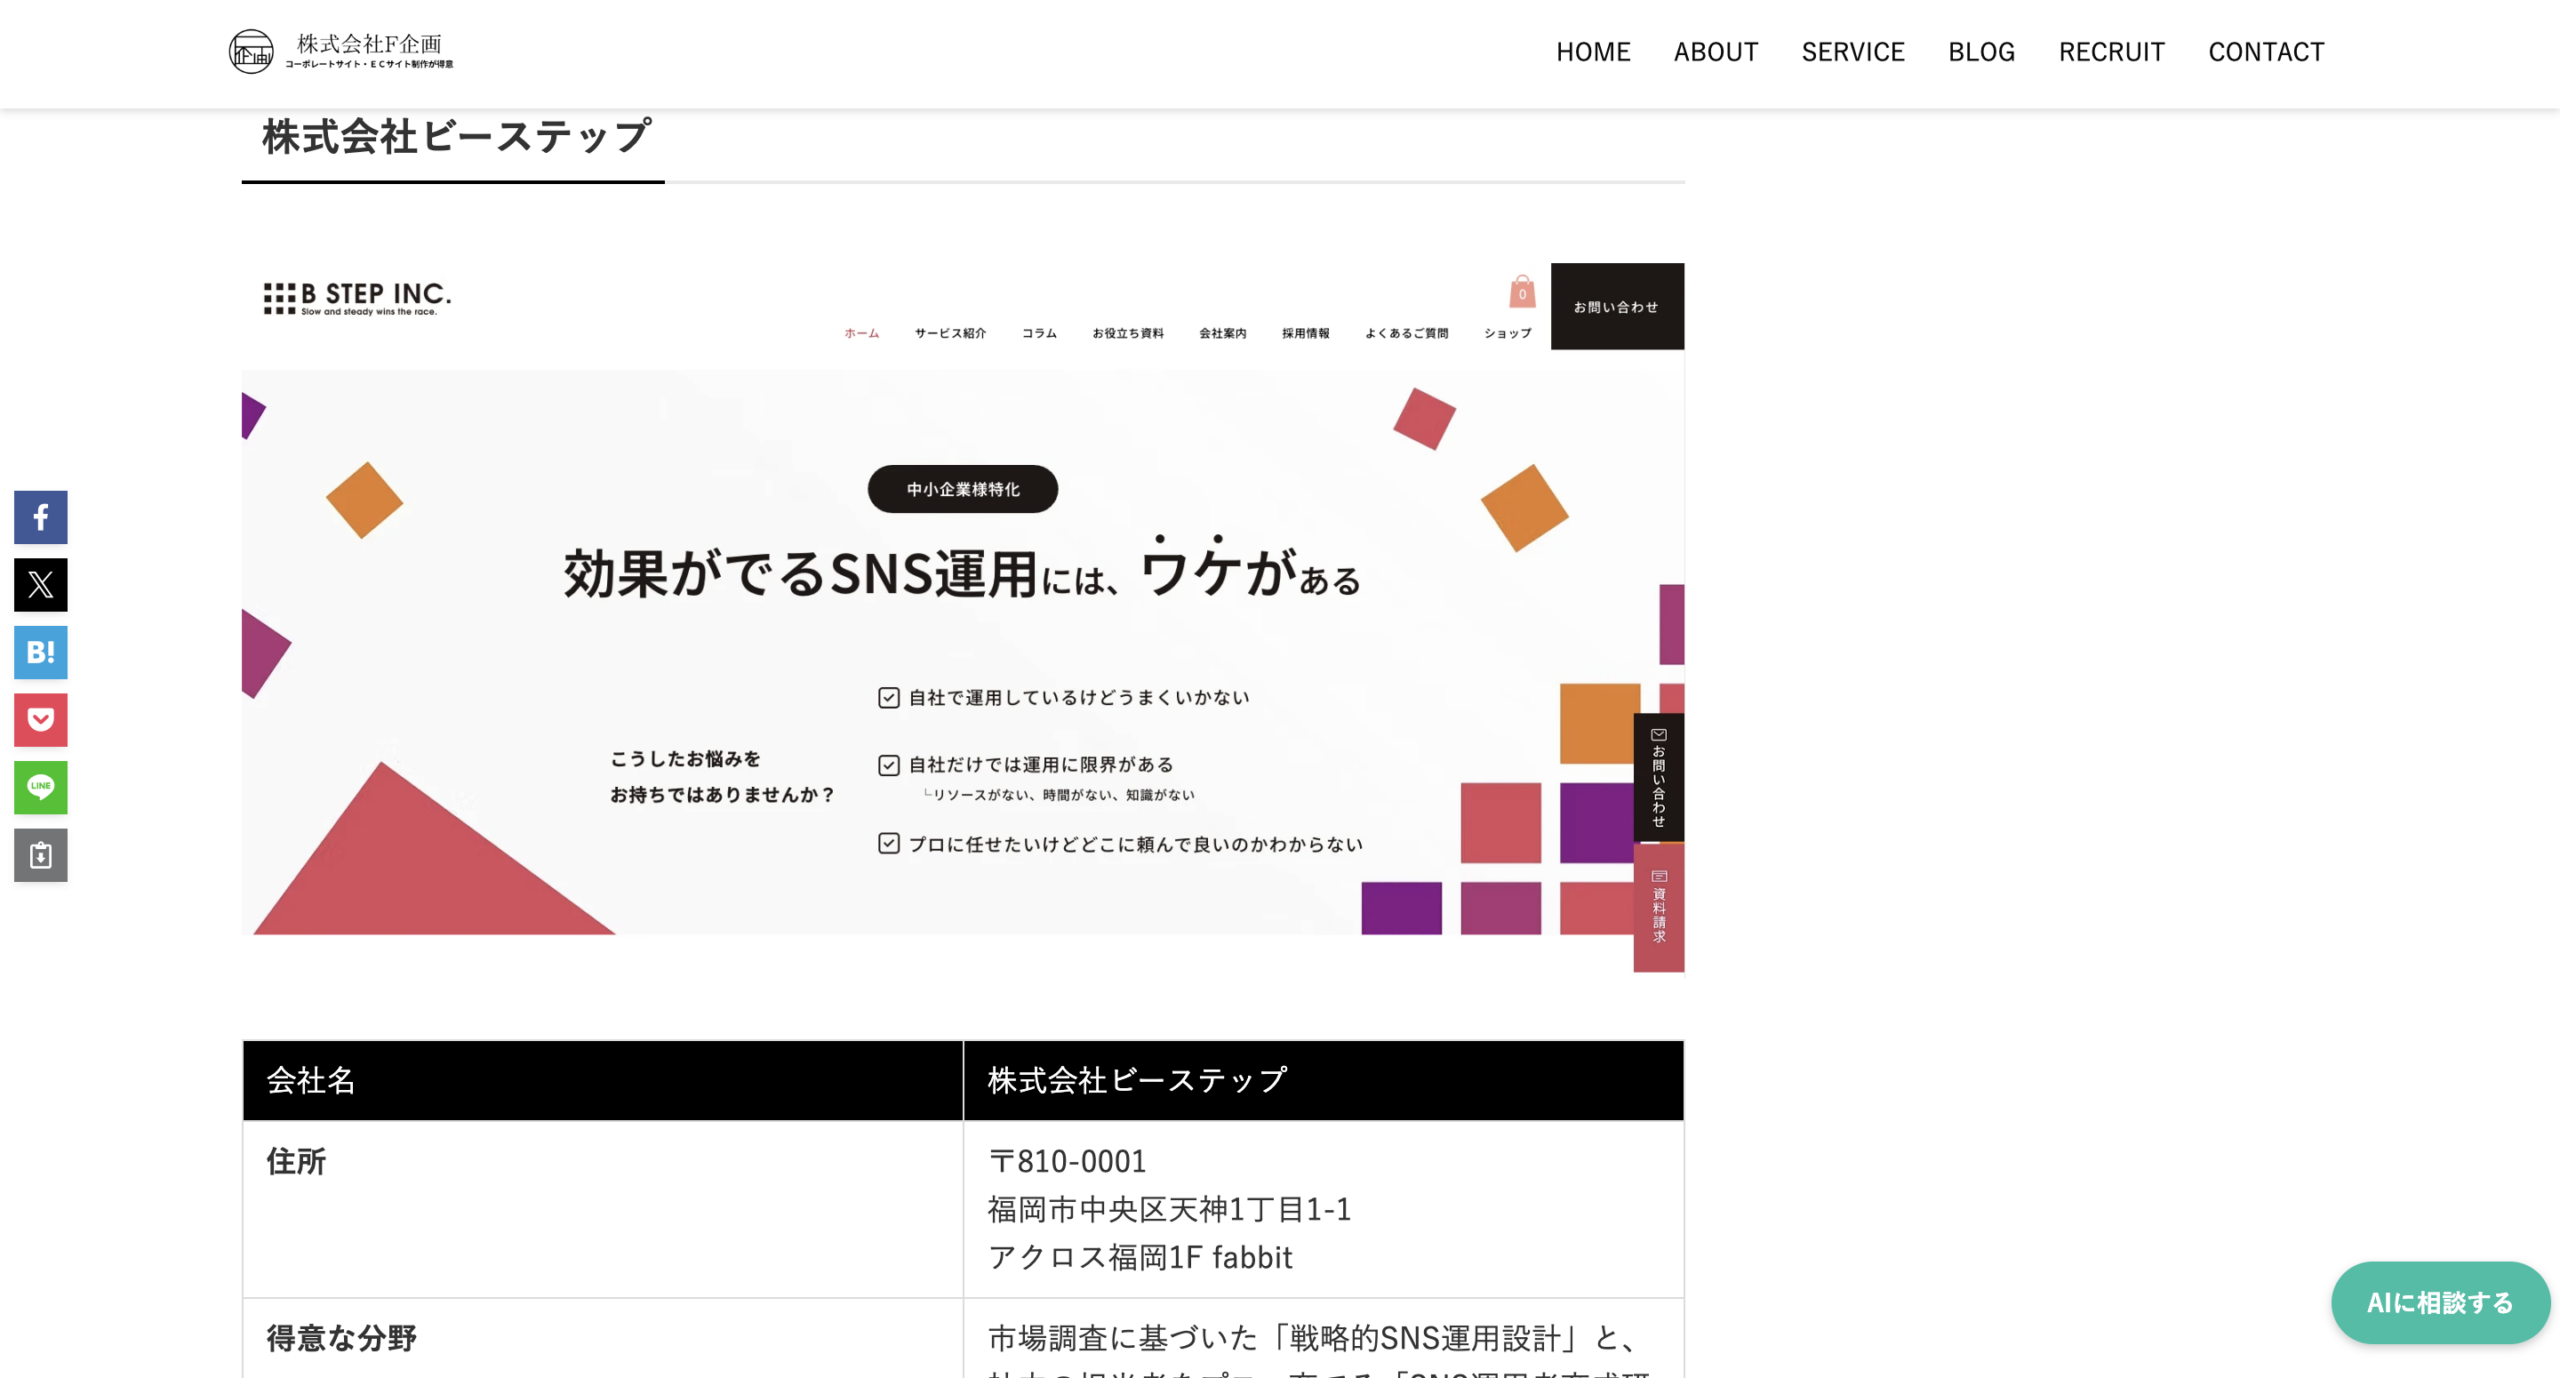Open the RECRUIT menu item
This screenshot has height=1378, width=2560.
pyautogui.click(x=2111, y=52)
